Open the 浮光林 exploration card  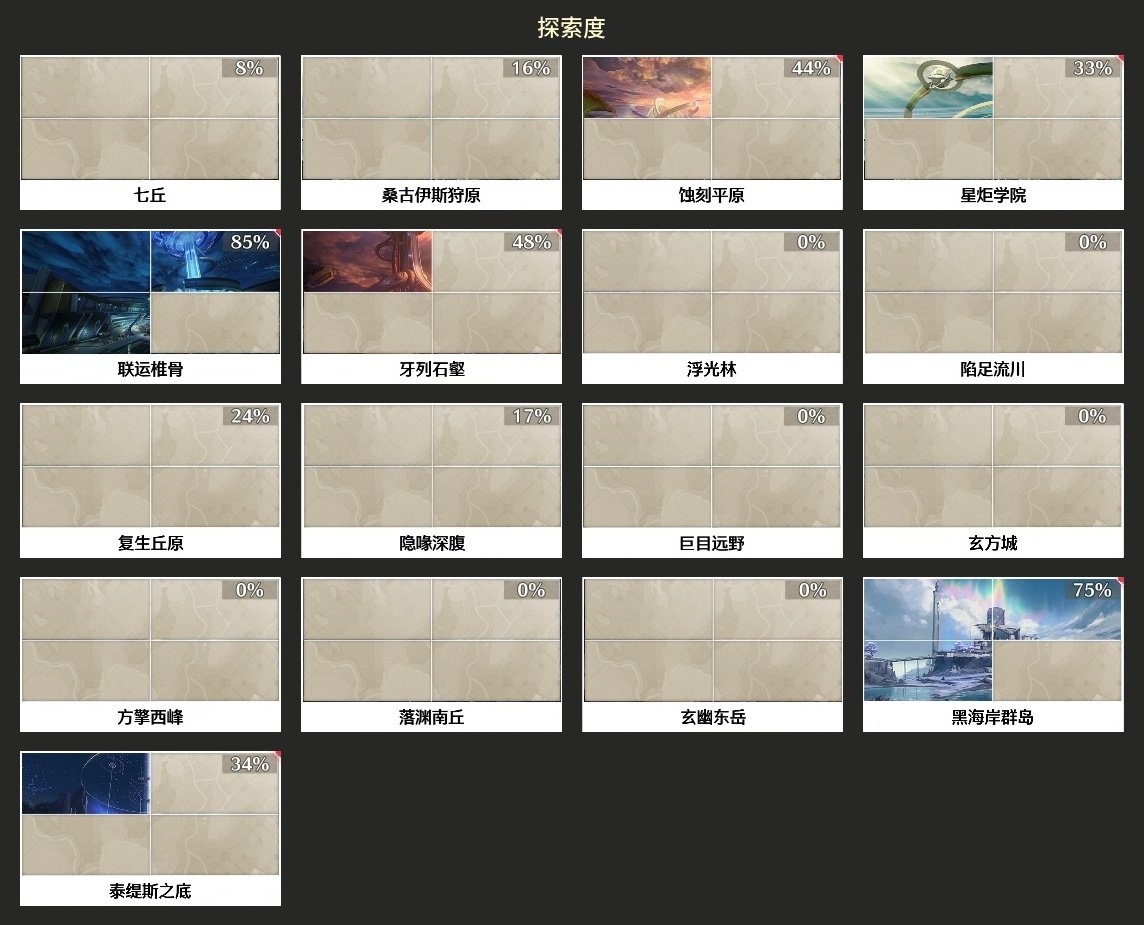tap(712, 306)
